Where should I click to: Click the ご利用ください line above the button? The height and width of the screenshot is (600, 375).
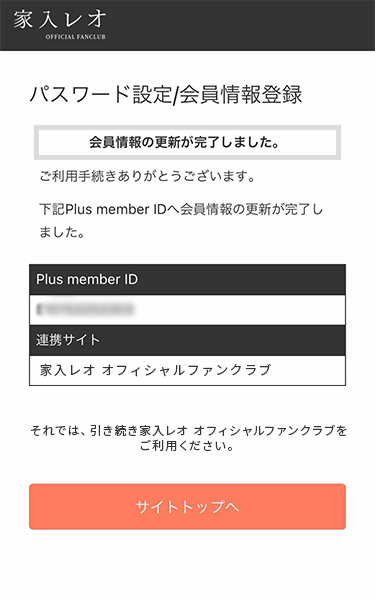[186, 446]
